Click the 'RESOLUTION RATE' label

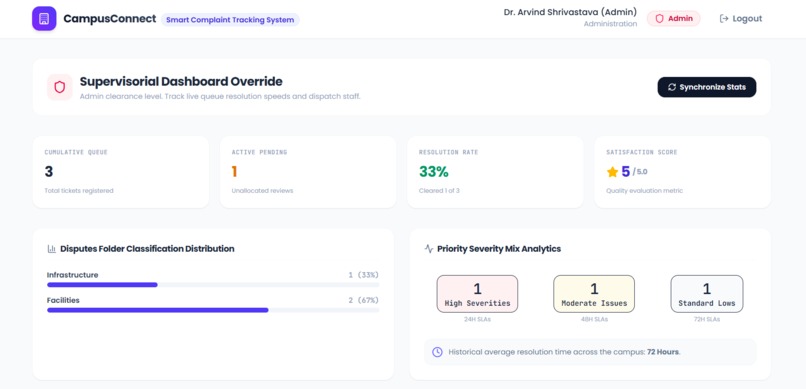[449, 152]
